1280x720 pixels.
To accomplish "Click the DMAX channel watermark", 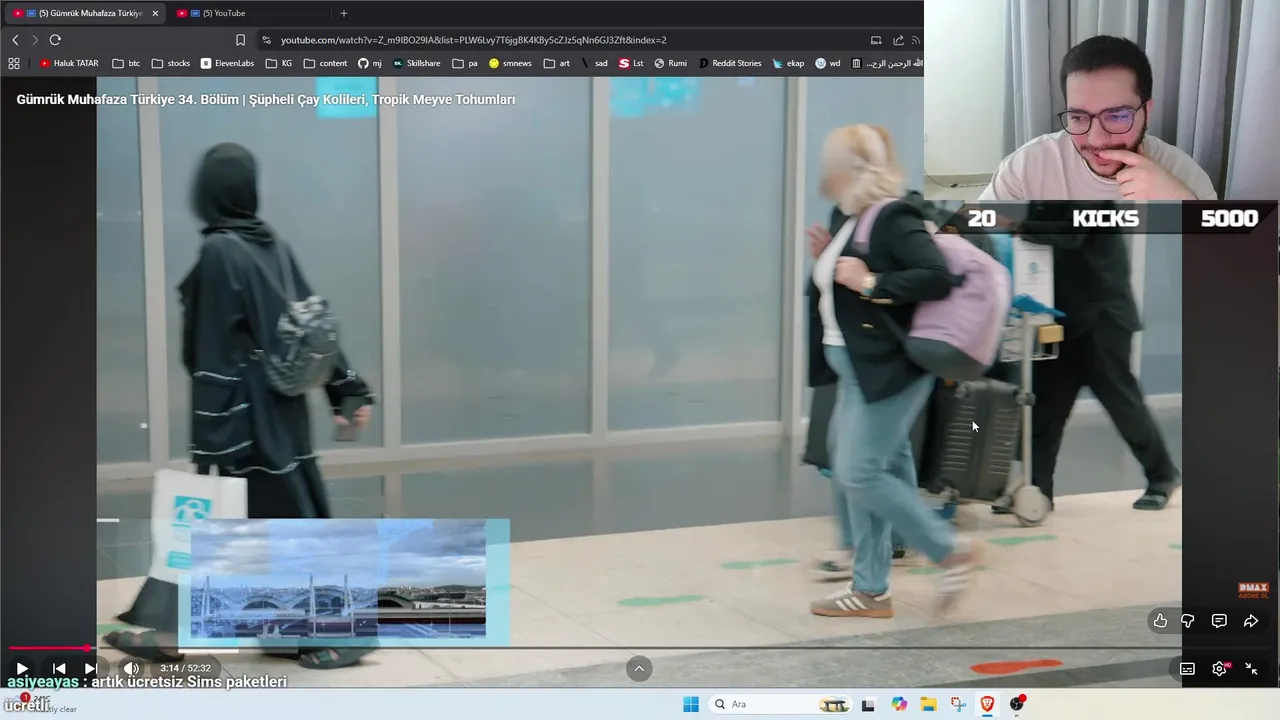I will (1253, 591).
